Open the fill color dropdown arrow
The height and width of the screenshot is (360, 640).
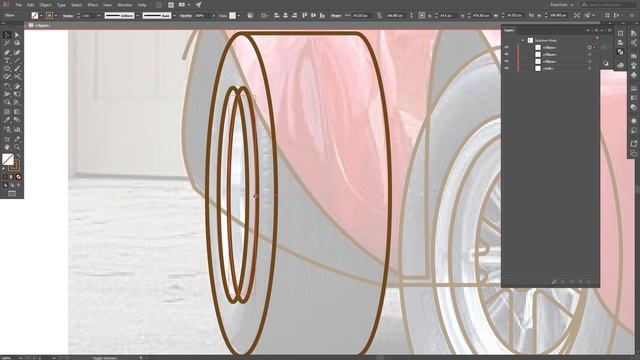tap(41, 16)
